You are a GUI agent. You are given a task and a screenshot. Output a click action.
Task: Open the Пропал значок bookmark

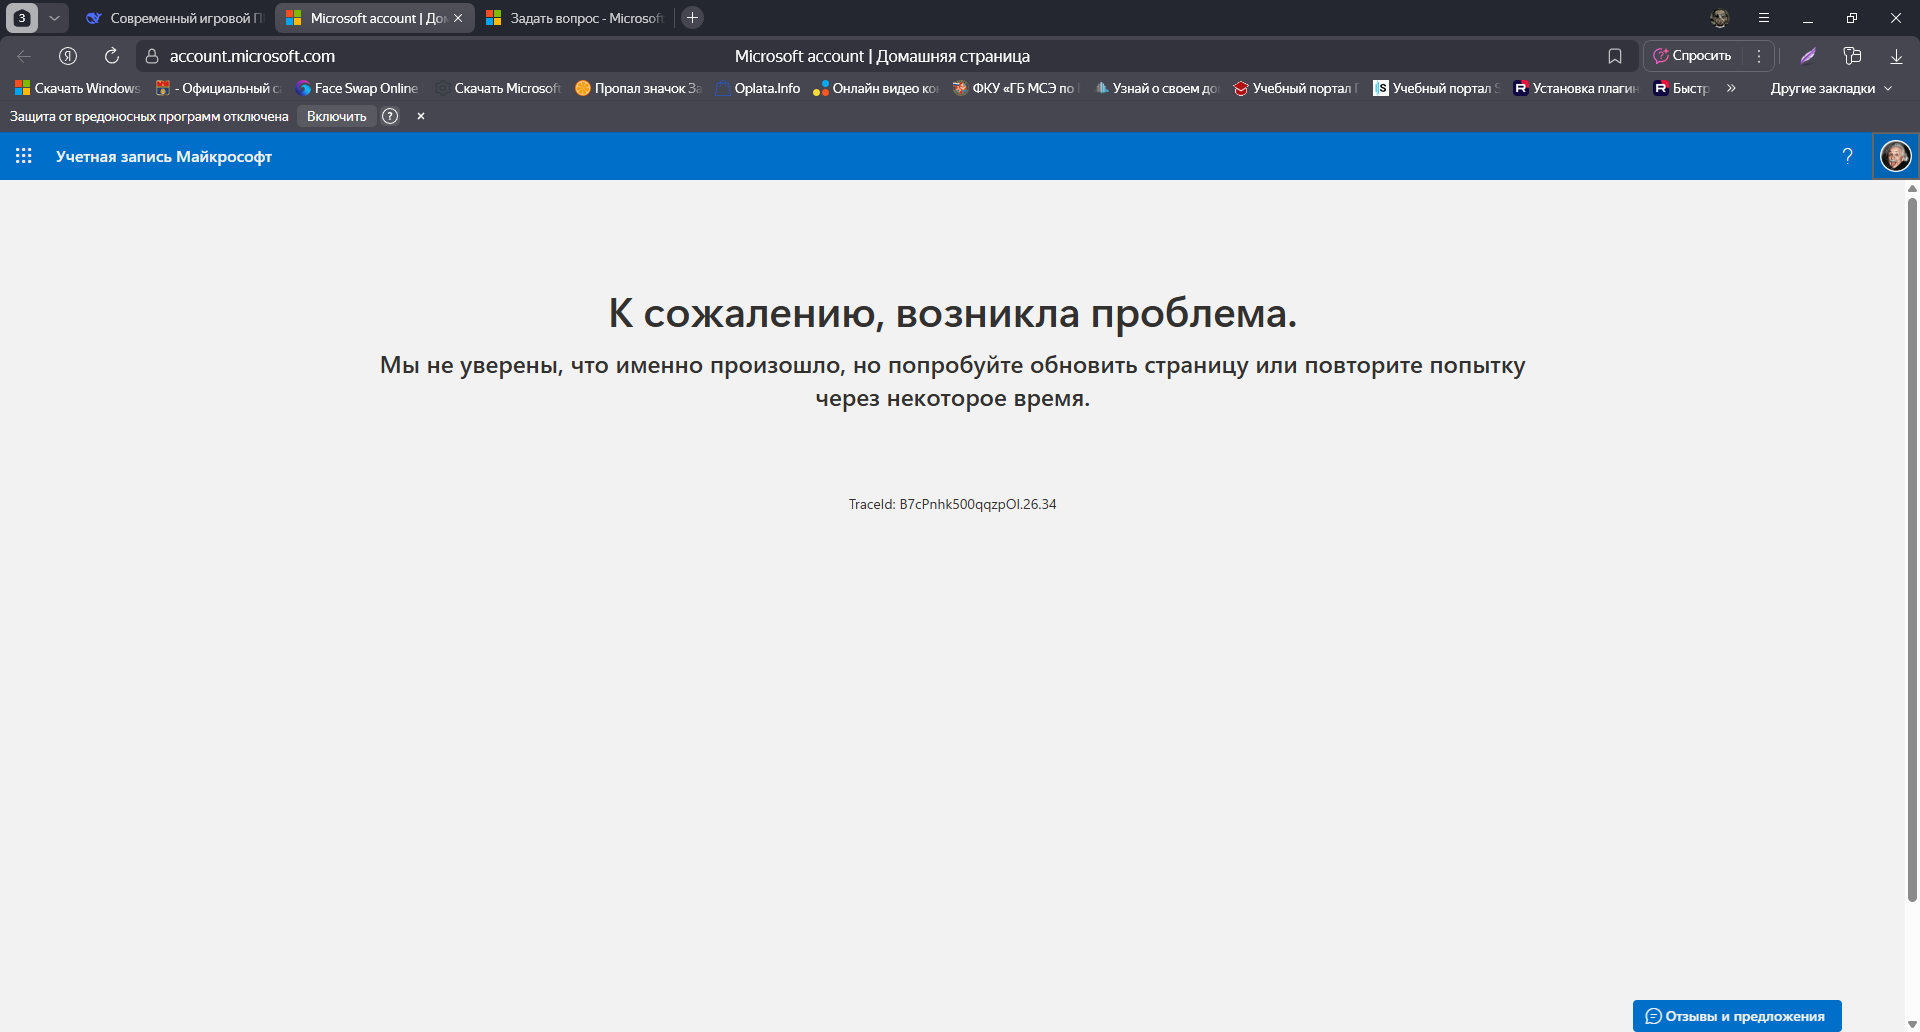(x=638, y=88)
